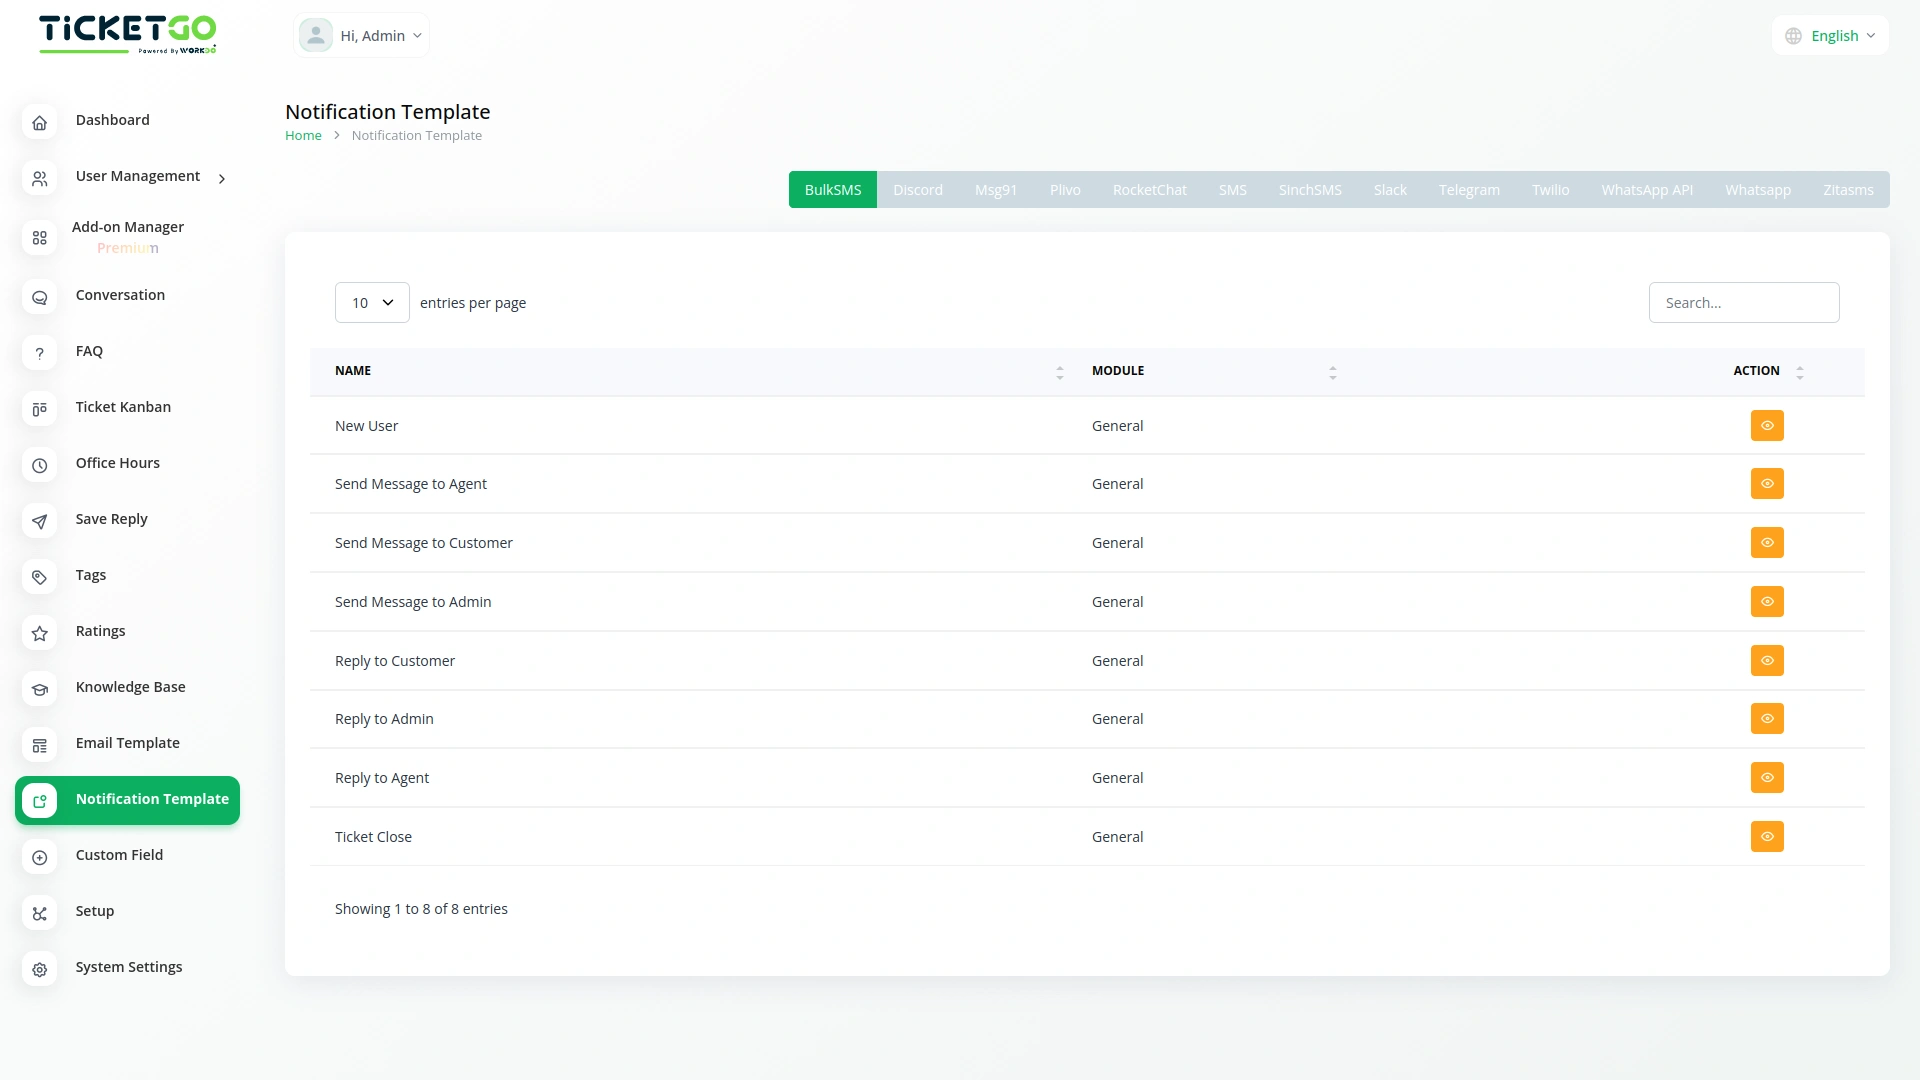The image size is (1920, 1080).
Task: Click the Home breadcrumb link
Action: pyautogui.click(x=303, y=136)
